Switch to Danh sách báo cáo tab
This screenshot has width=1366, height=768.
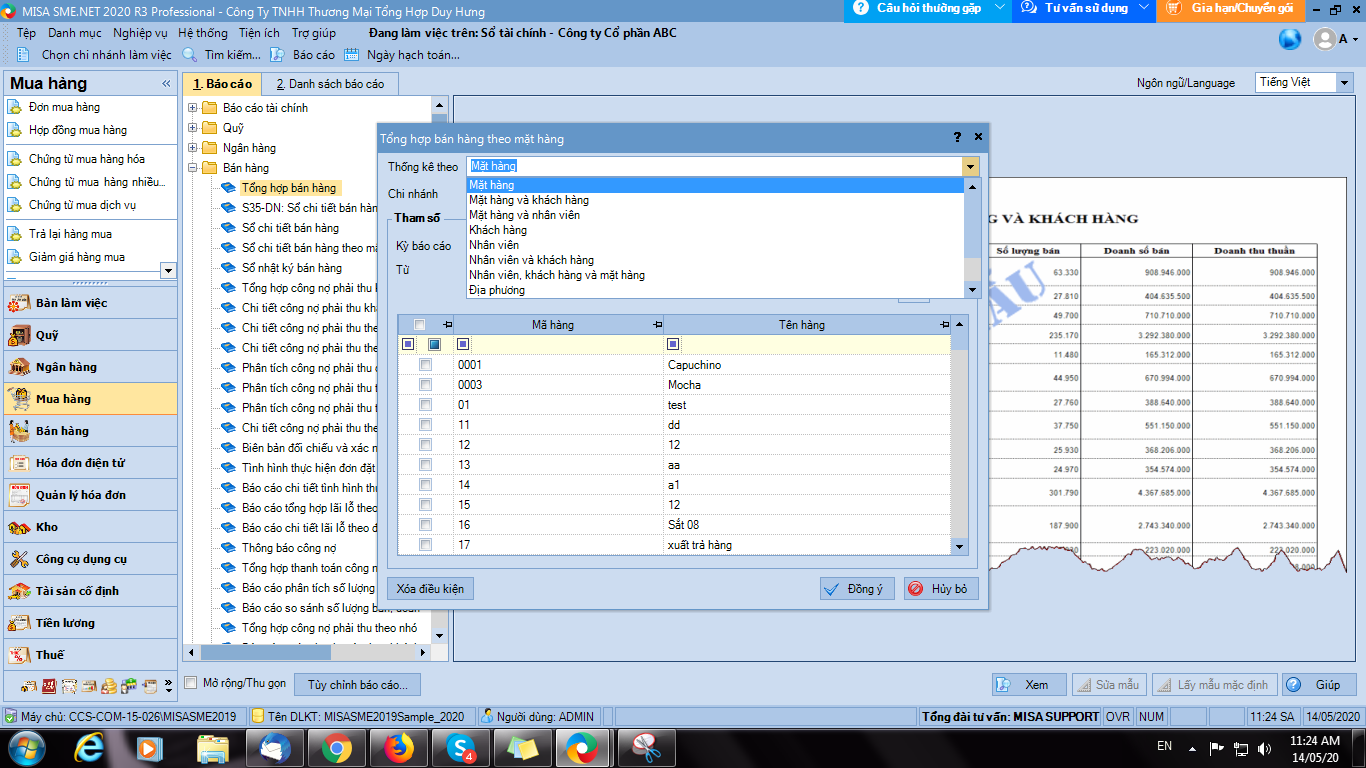pos(330,84)
